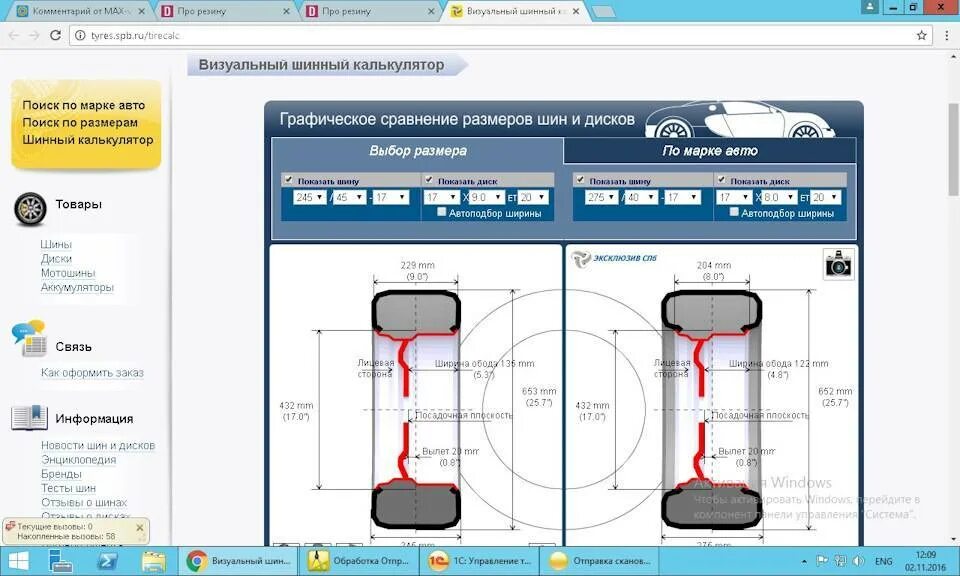Open Windows Start button

(17, 561)
